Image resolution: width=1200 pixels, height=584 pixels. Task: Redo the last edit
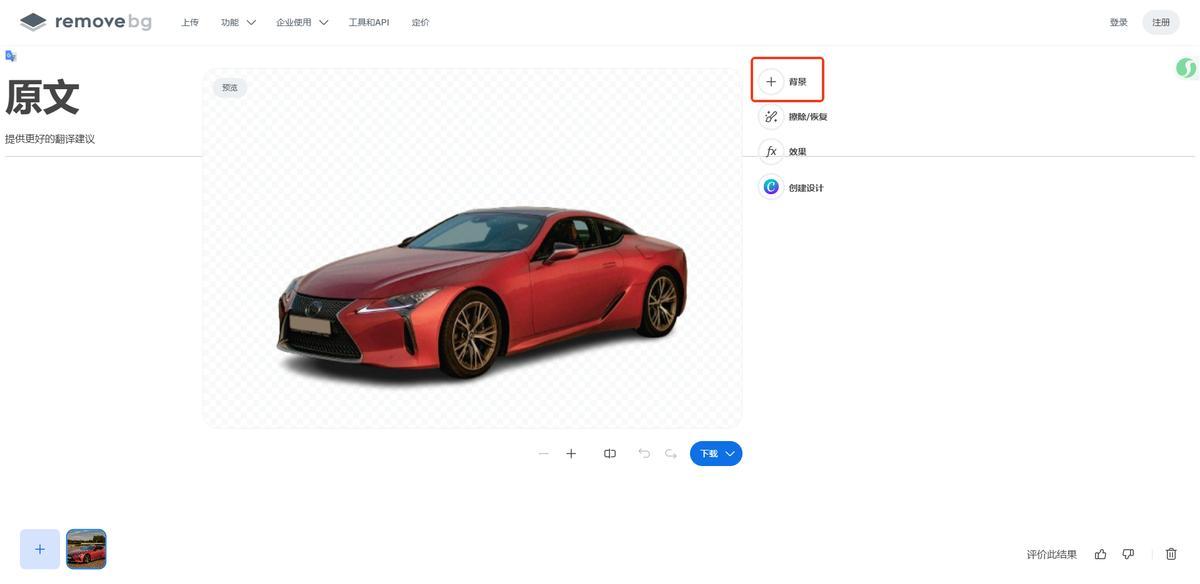point(671,454)
